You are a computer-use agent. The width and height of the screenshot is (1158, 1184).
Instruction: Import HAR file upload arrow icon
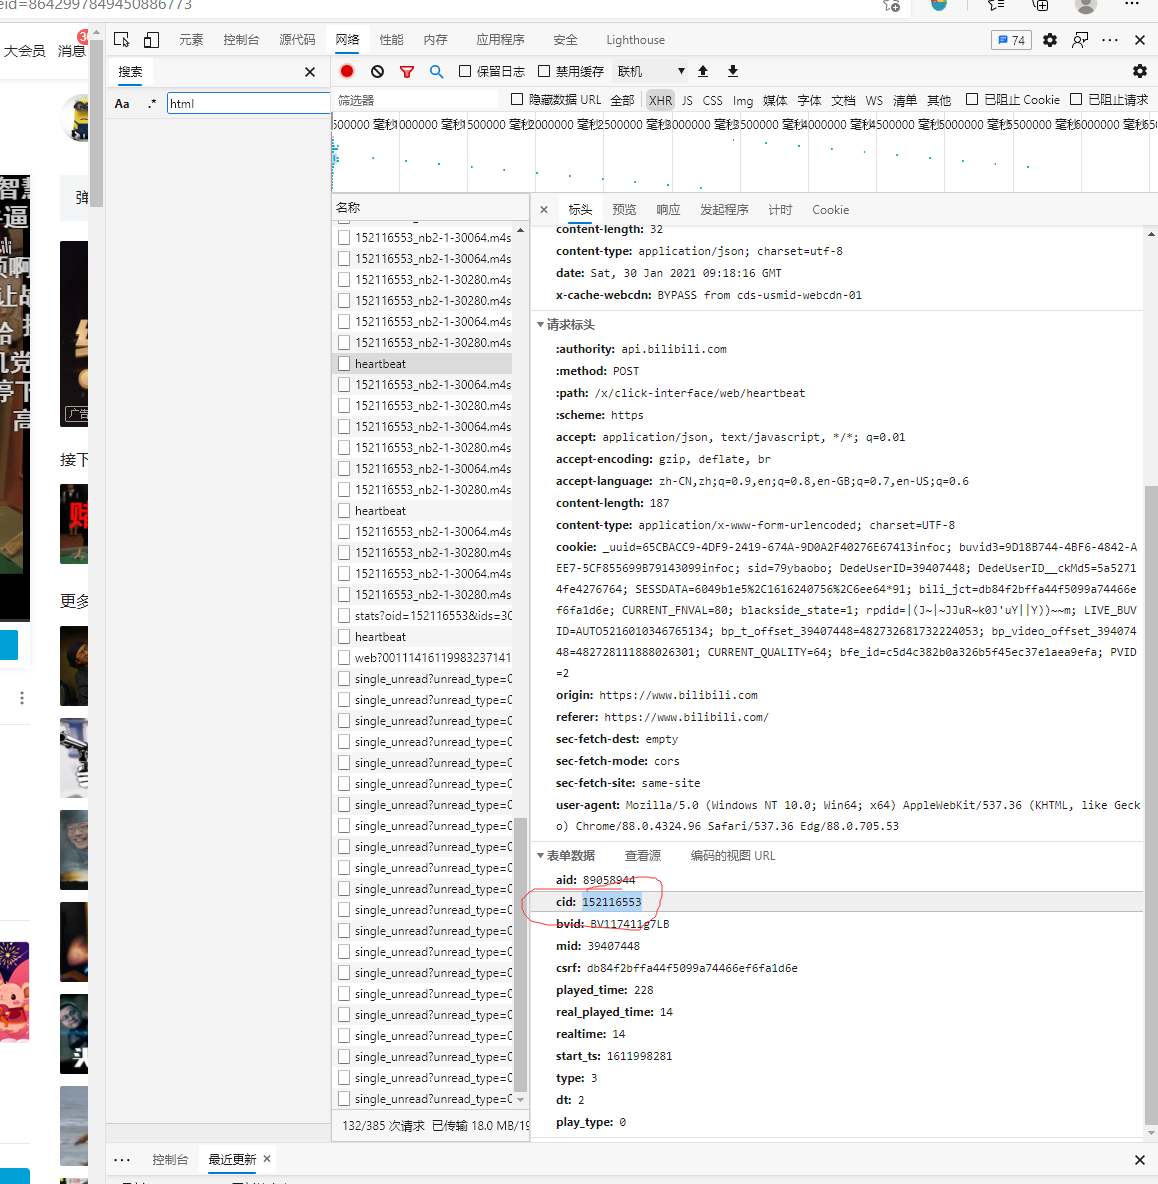click(703, 71)
